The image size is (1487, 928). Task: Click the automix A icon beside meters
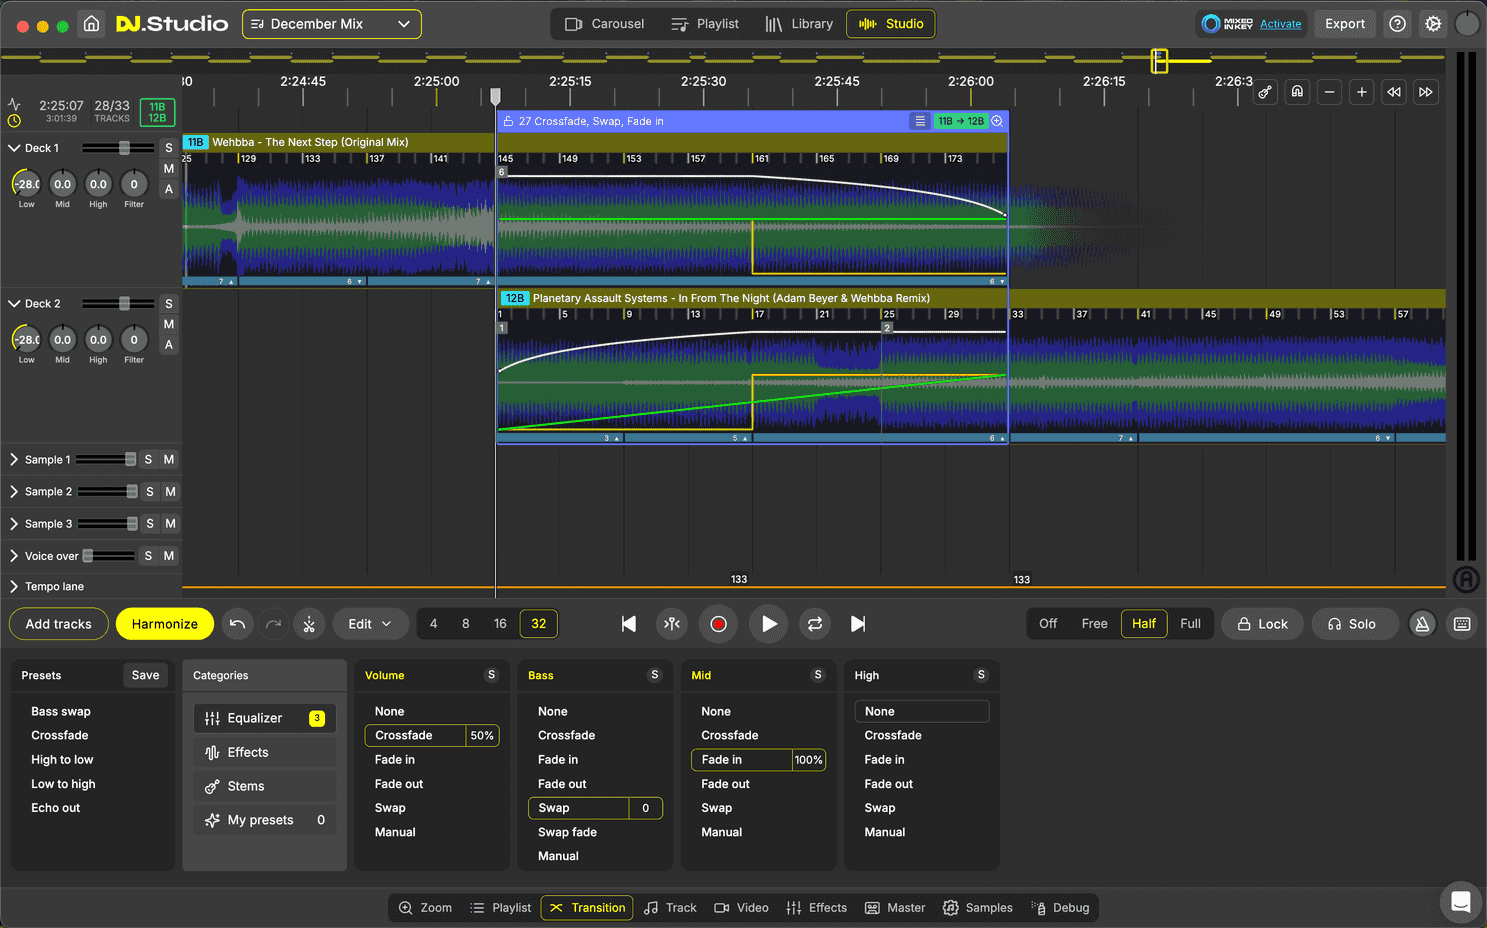pyautogui.click(x=1466, y=579)
